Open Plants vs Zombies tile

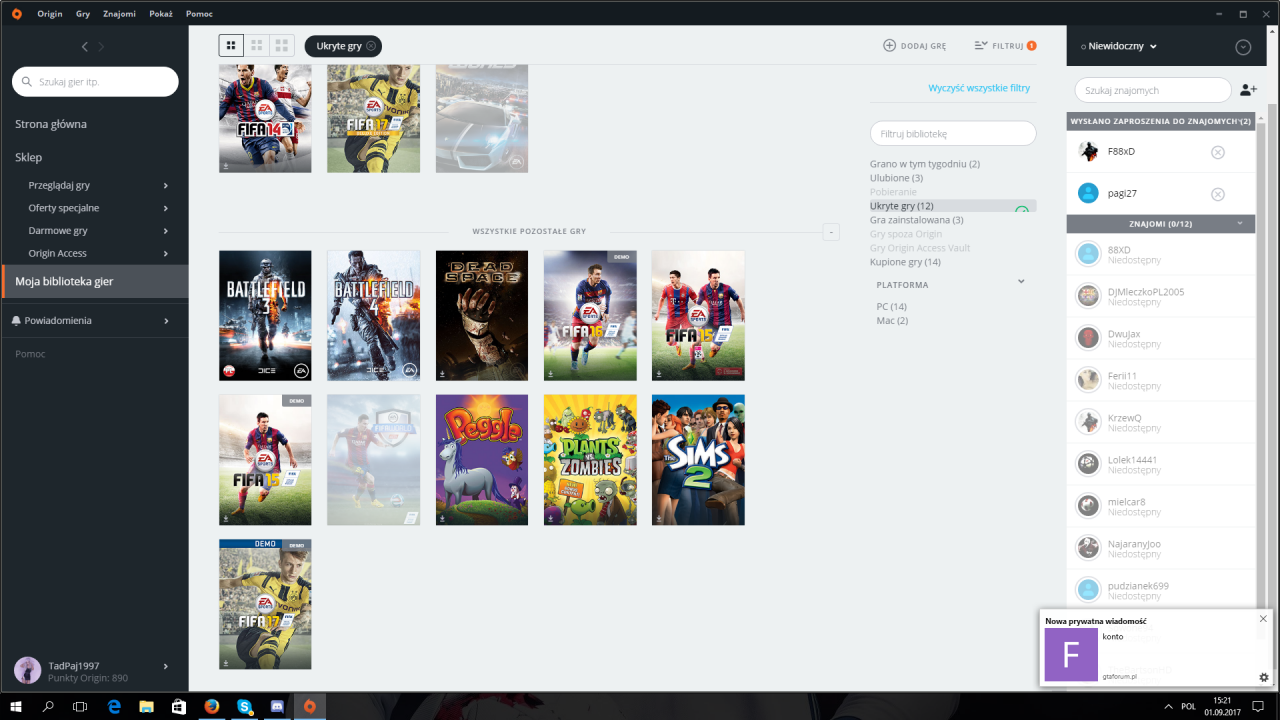point(590,459)
